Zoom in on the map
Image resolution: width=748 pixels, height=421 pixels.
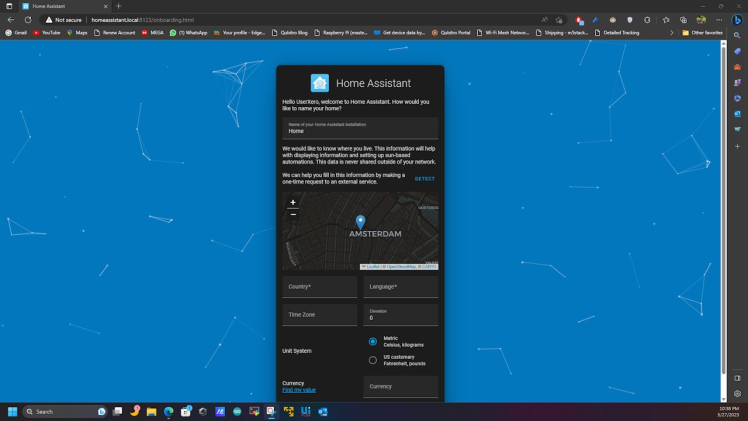pos(293,203)
